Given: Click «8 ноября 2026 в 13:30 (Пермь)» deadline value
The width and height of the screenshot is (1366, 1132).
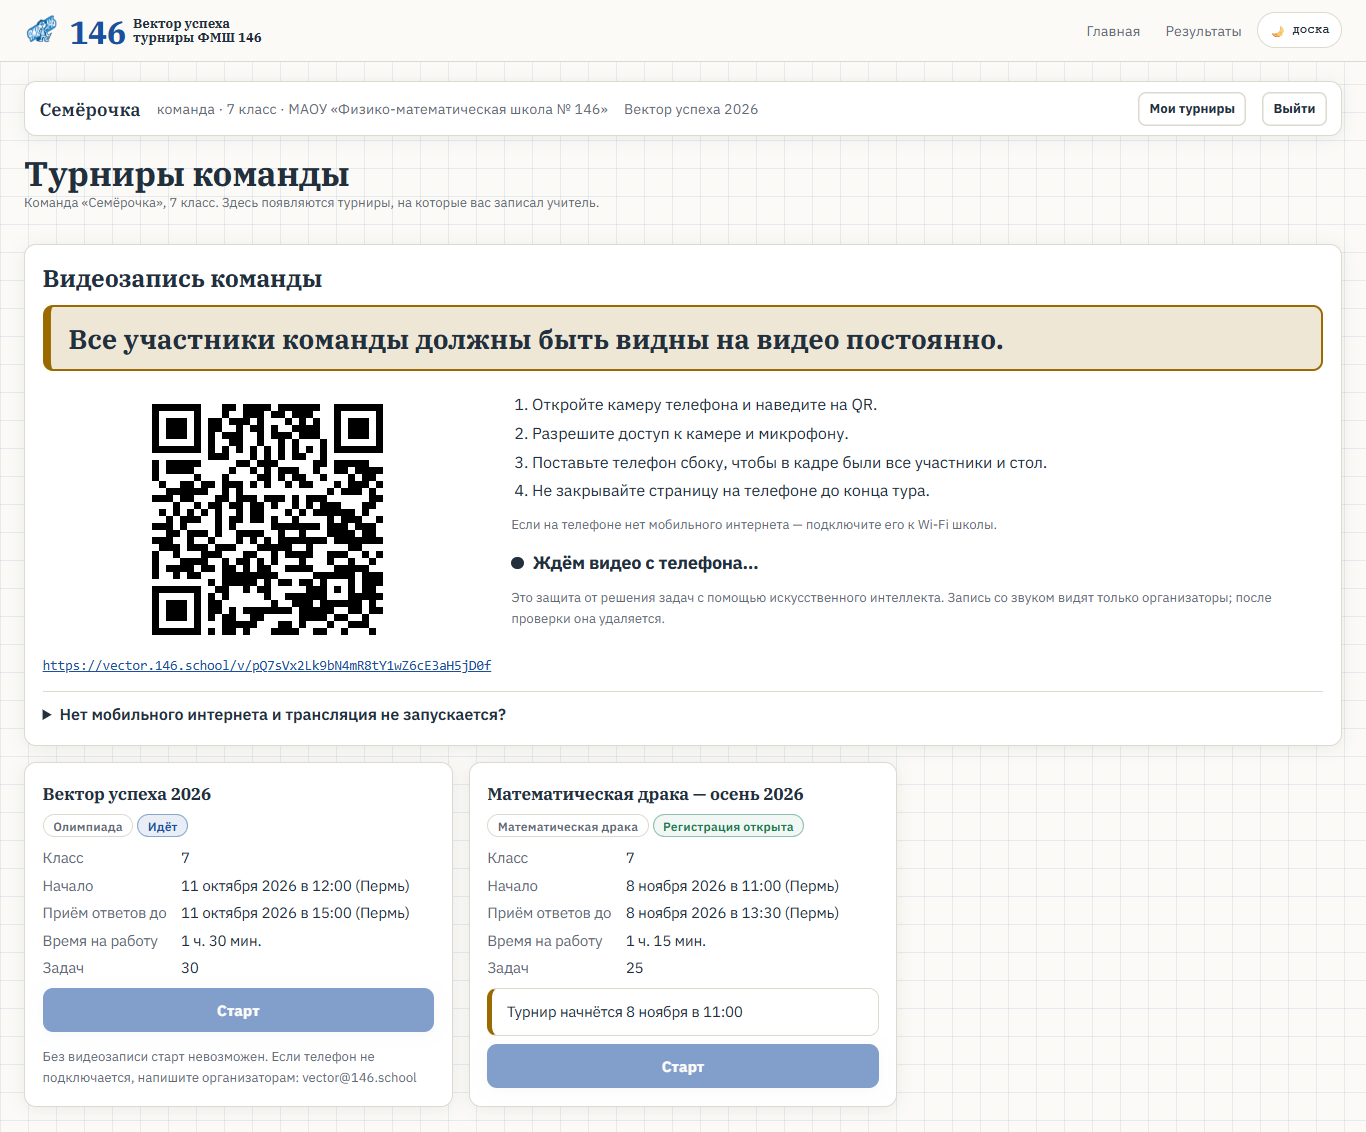Looking at the screenshot, I should point(732,913).
